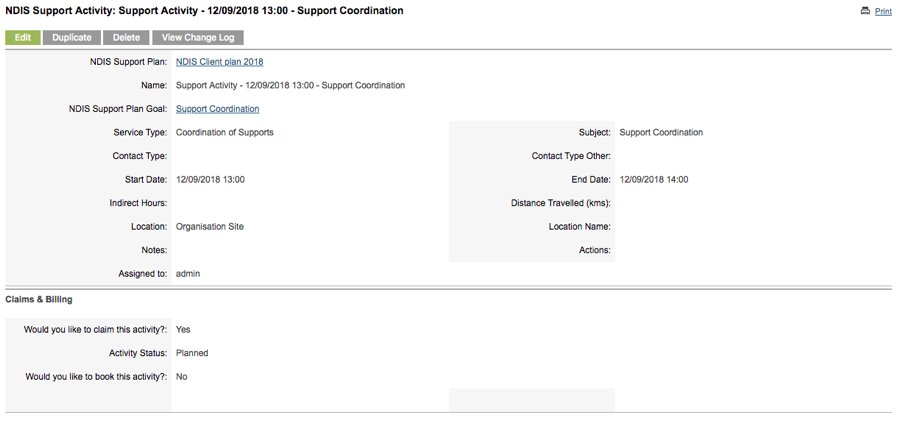Click the Start Date value 12/09/2018 13:00
The height and width of the screenshot is (421, 900).
pos(211,179)
